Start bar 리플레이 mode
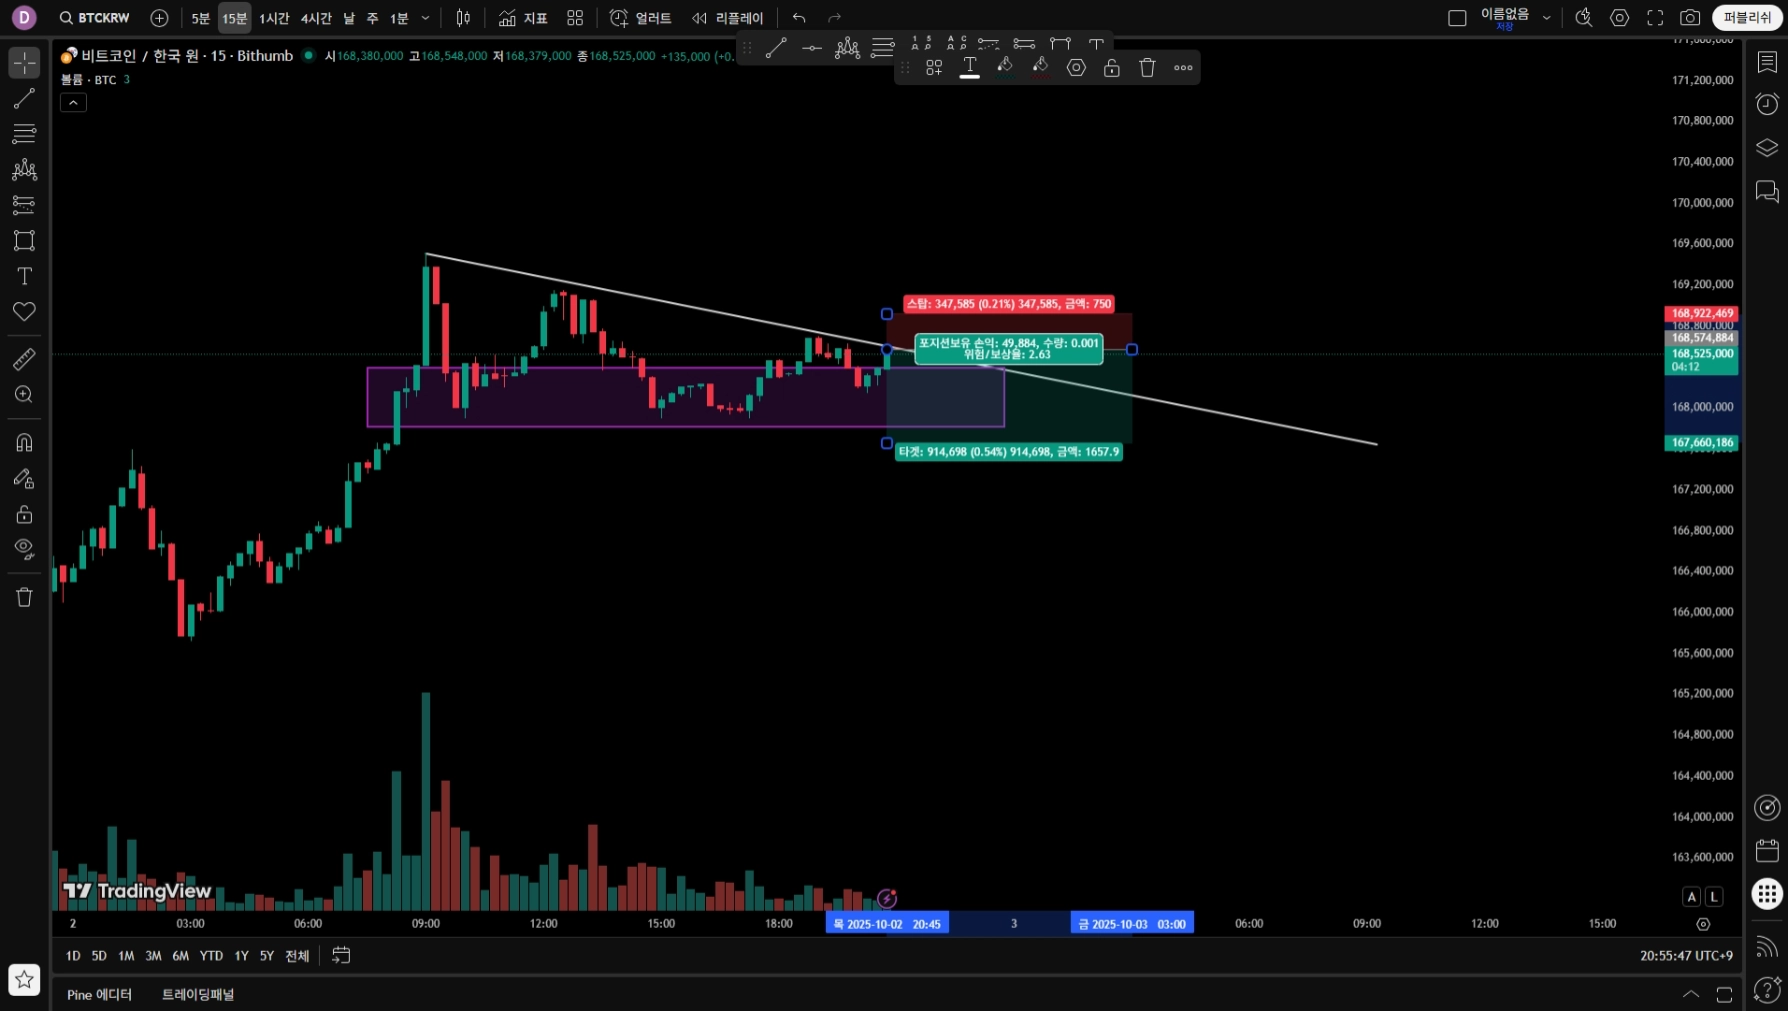This screenshot has width=1788, height=1011. click(x=728, y=18)
